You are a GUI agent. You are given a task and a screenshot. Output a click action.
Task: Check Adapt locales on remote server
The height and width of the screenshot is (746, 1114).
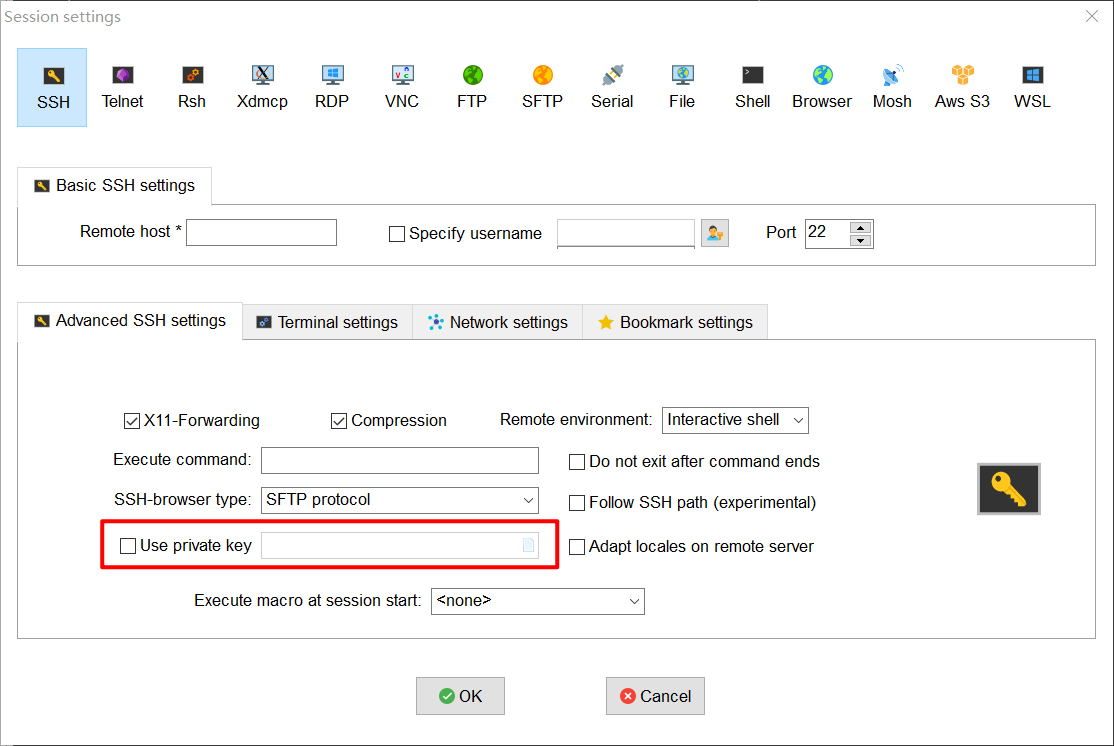pyautogui.click(x=577, y=546)
